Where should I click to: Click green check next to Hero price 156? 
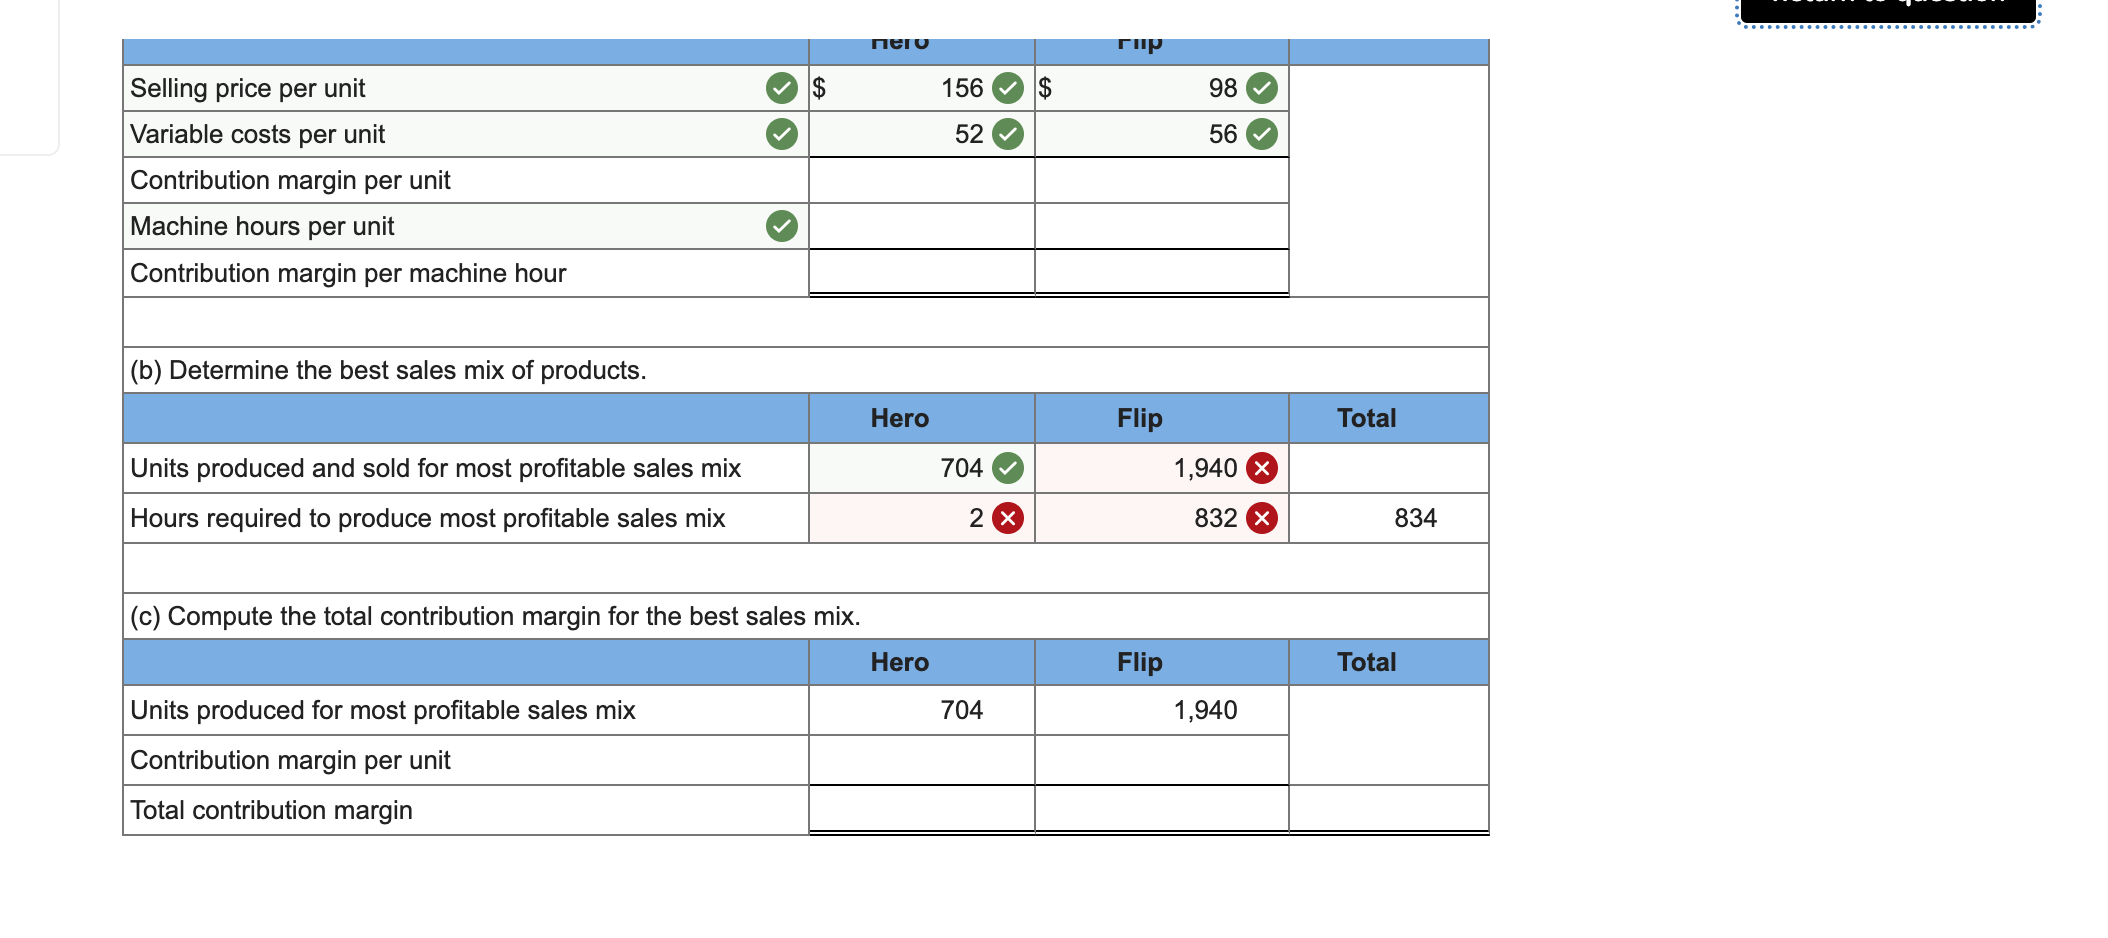pos(1008,88)
